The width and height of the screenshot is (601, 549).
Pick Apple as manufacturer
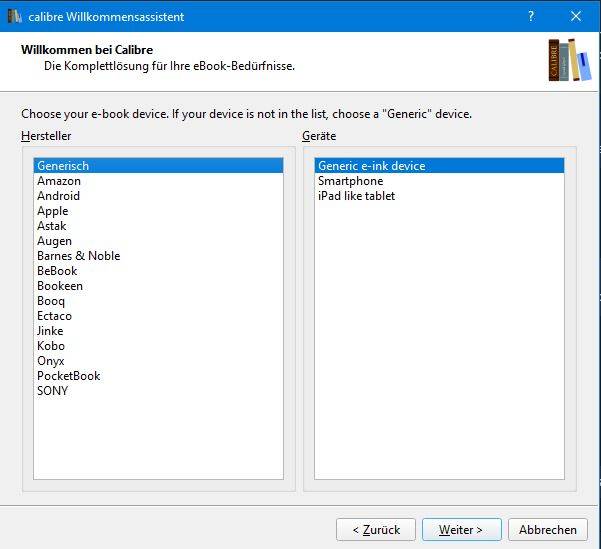point(158,211)
